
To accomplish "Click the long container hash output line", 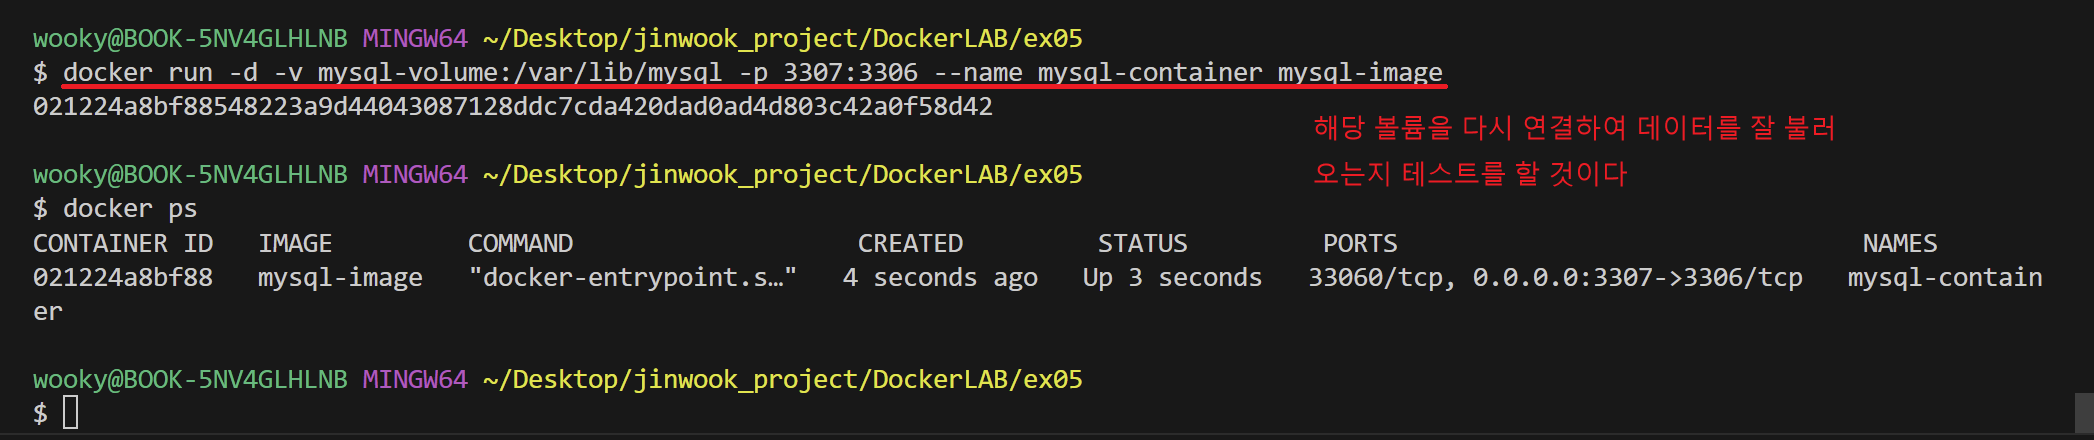I will coord(512,106).
